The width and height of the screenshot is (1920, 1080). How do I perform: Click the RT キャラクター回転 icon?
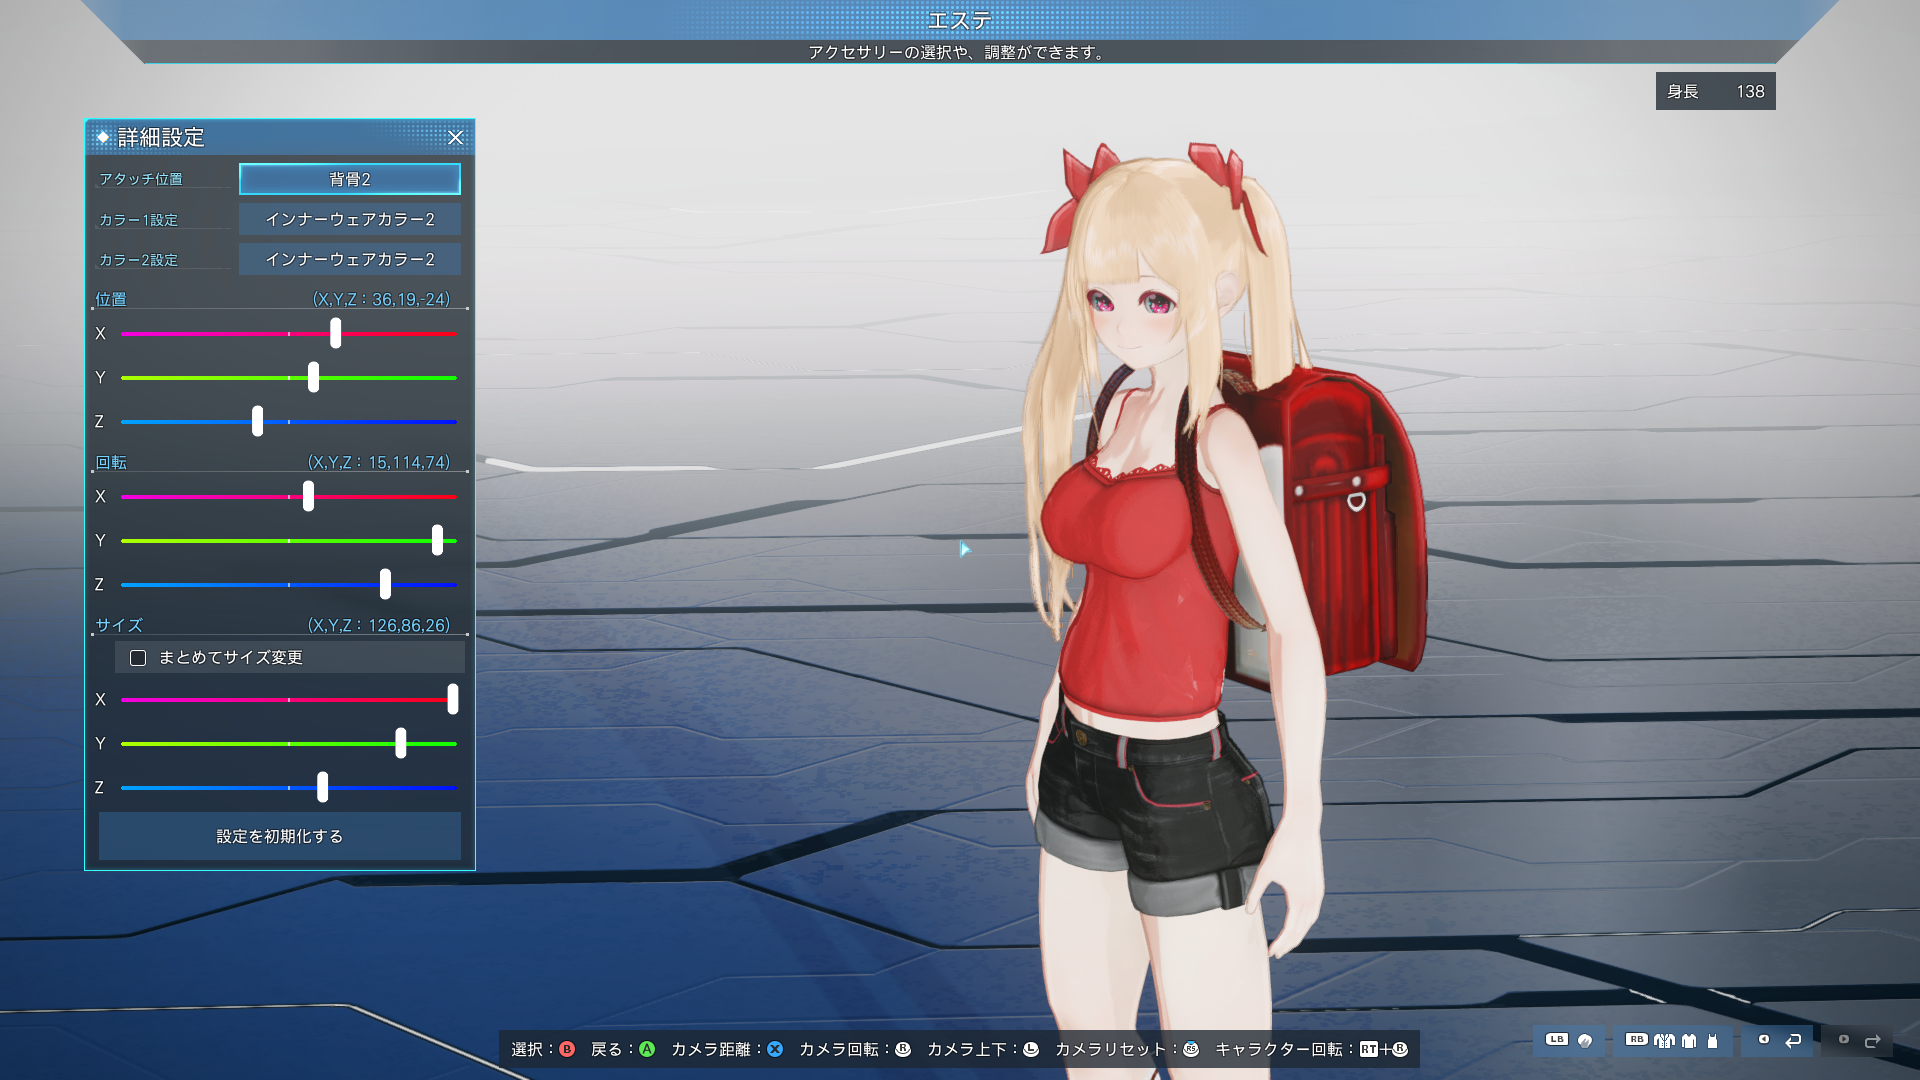(x=1369, y=1049)
